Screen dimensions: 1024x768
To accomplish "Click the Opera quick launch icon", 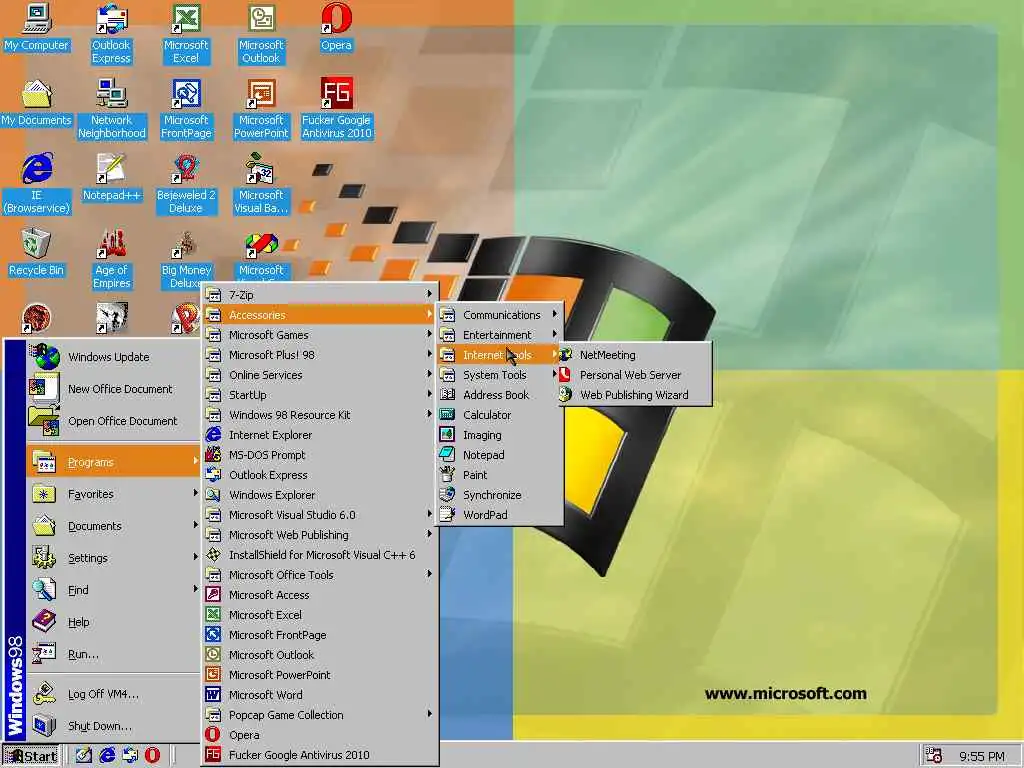I will tap(152, 755).
